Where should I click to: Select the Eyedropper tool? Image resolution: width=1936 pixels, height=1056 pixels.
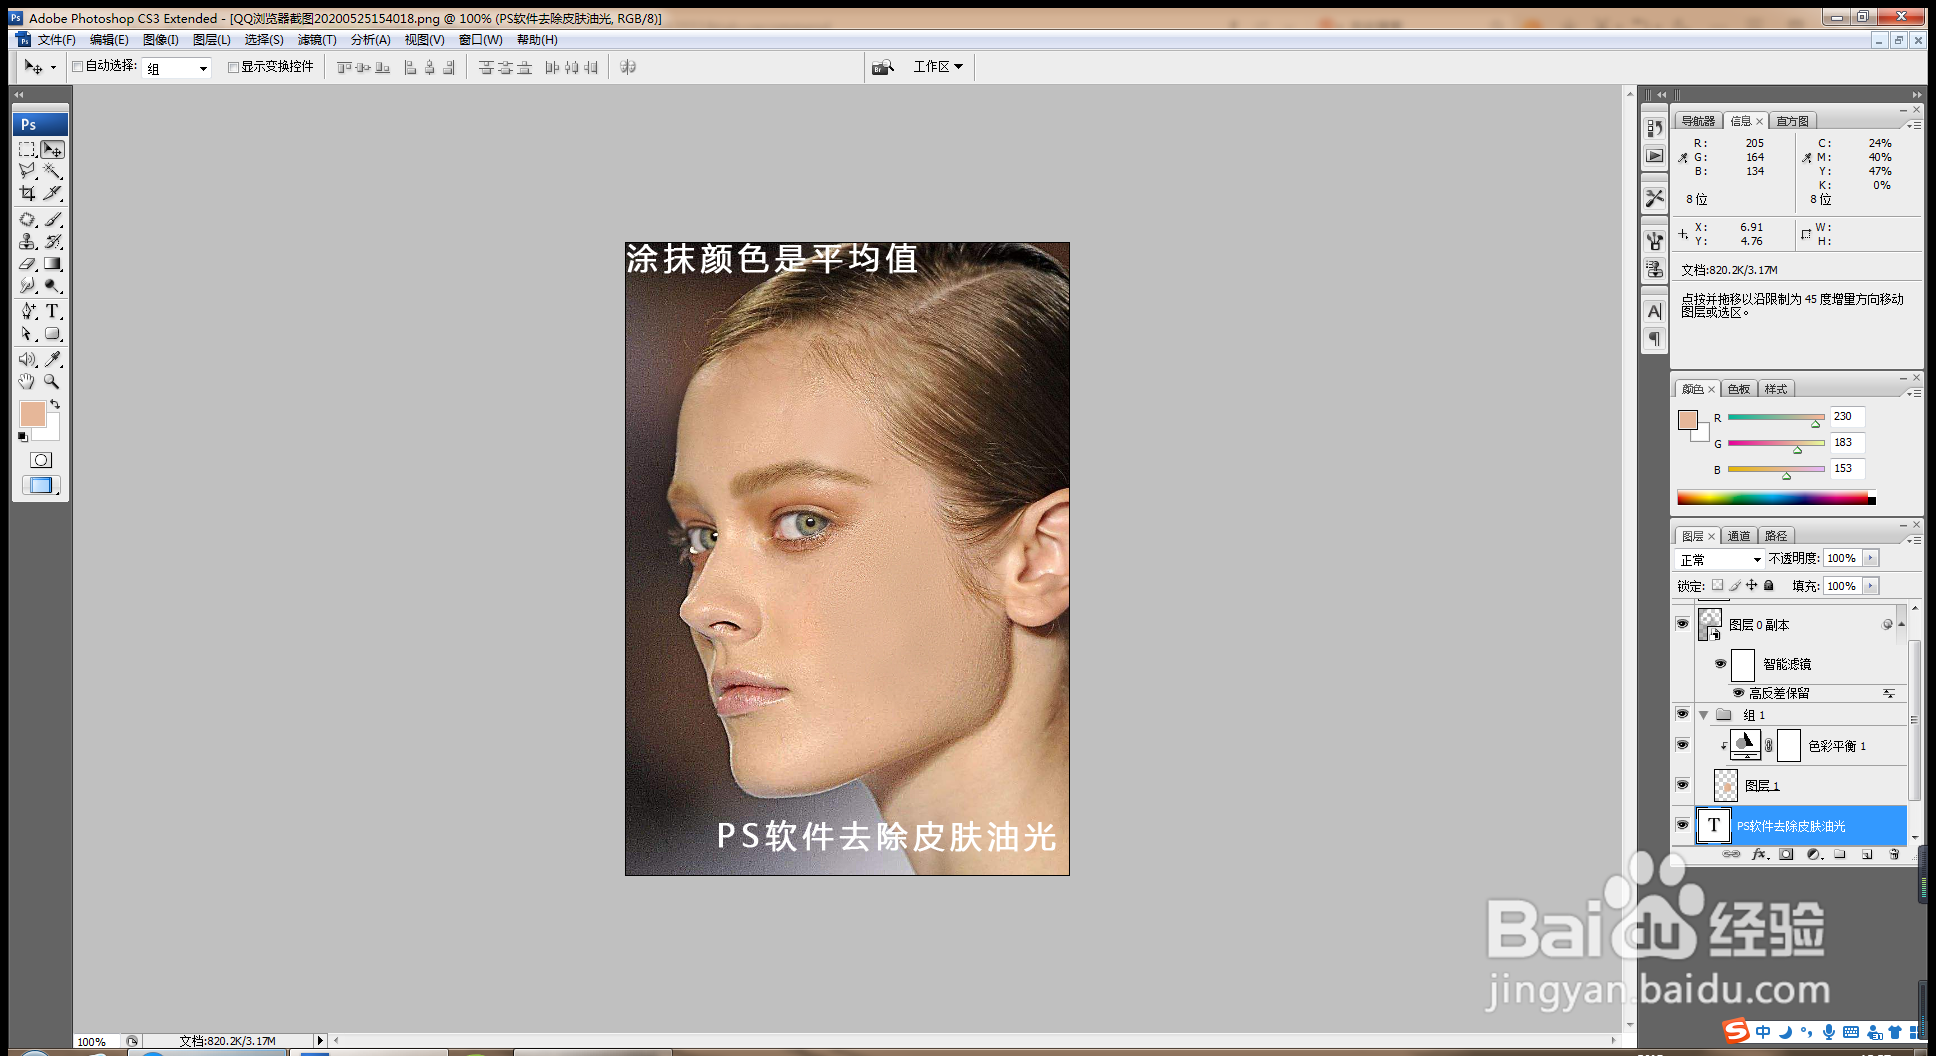tap(53, 359)
